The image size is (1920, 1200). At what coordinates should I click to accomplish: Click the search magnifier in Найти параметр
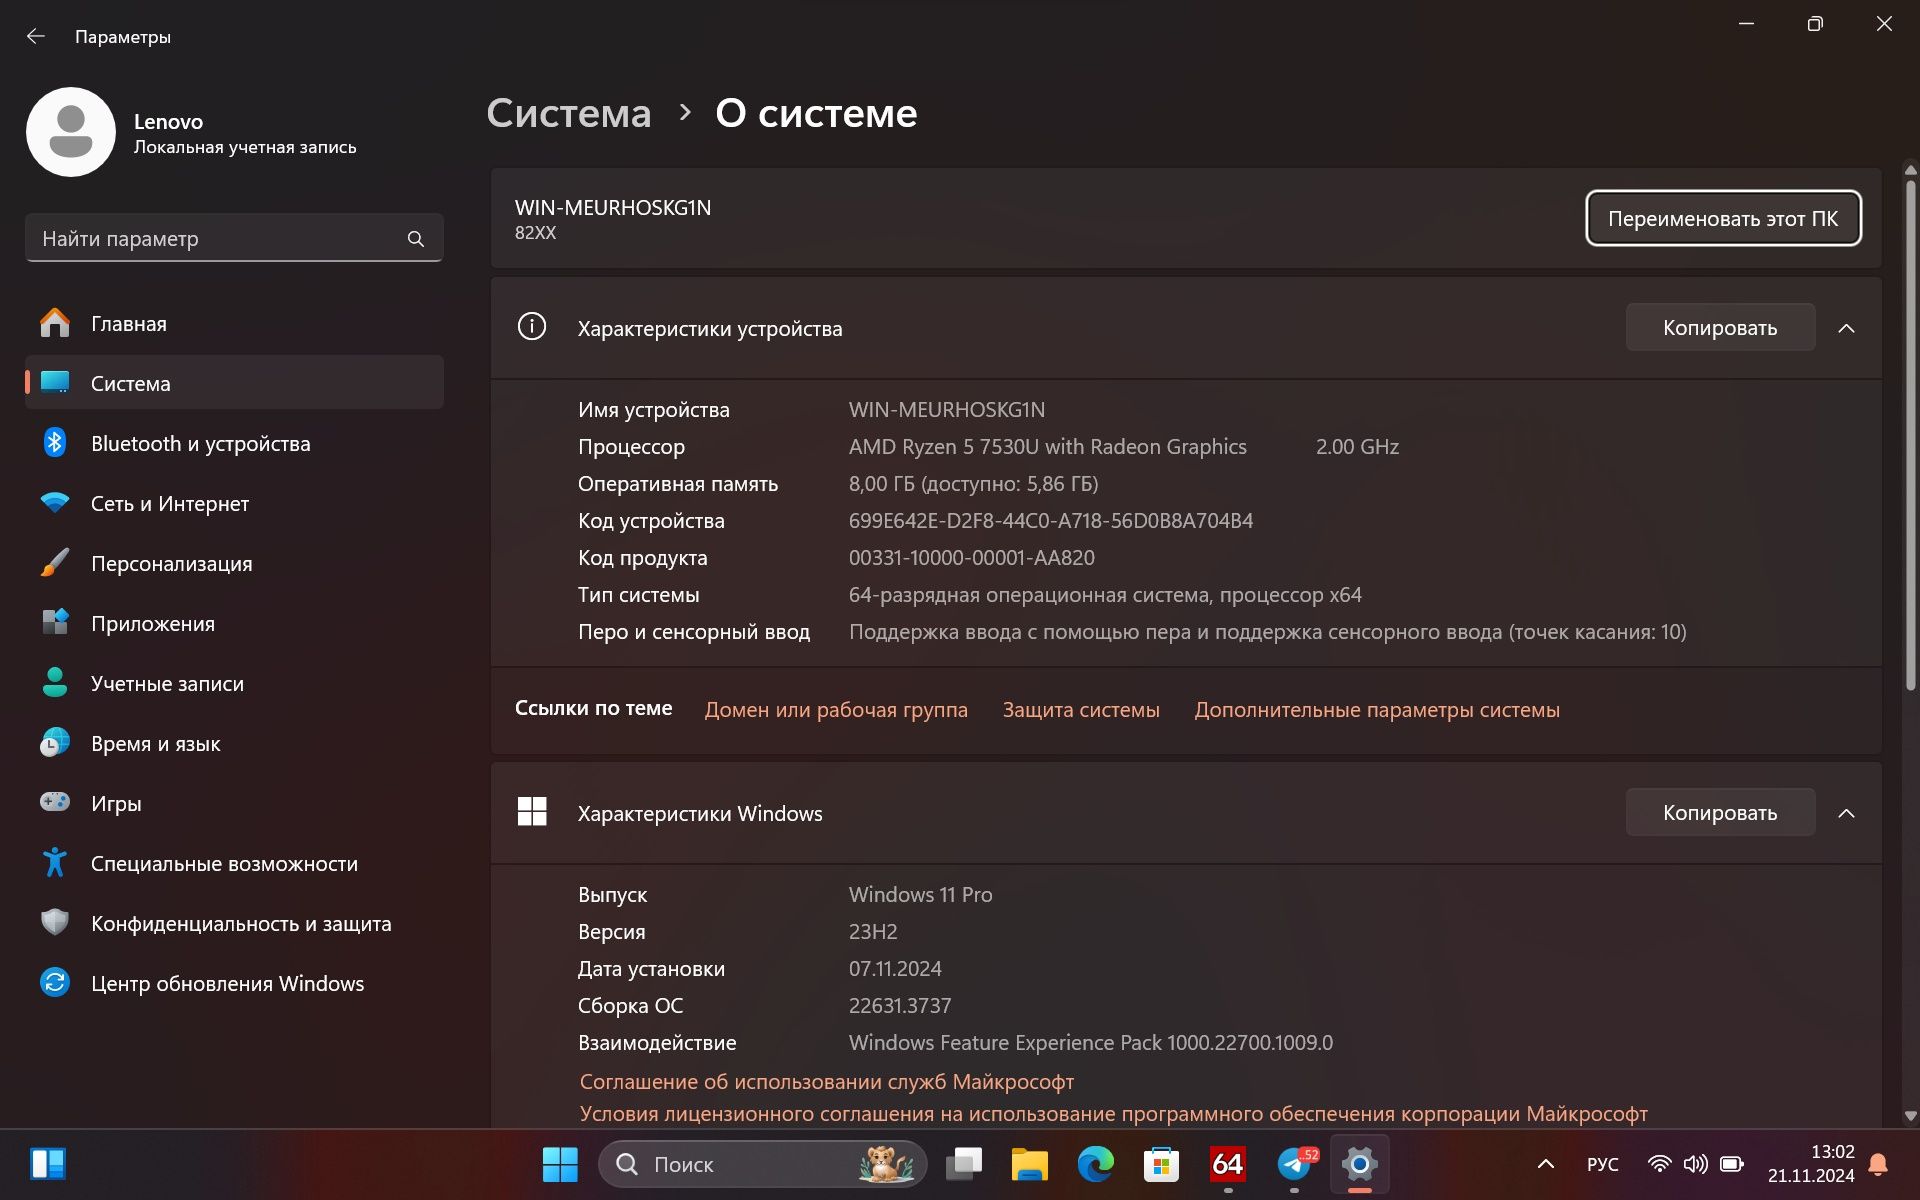[x=416, y=239]
